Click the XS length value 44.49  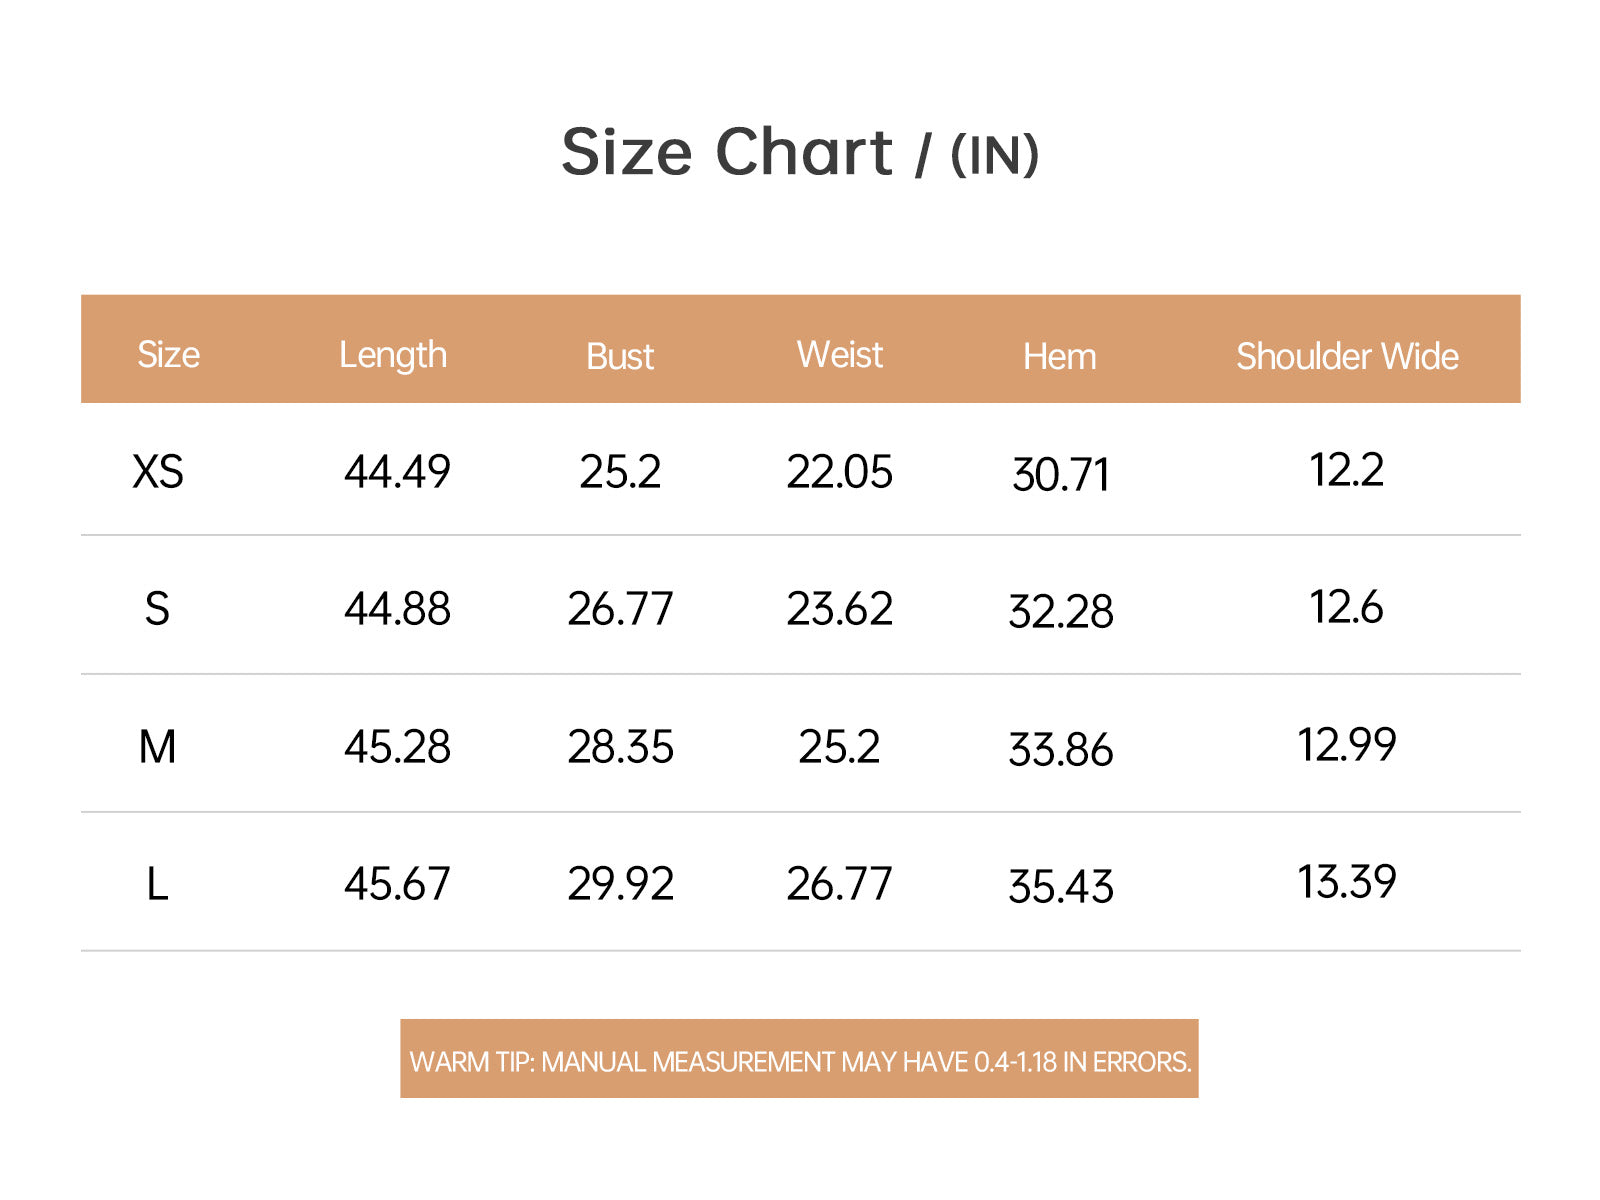[x=397, y=472]
